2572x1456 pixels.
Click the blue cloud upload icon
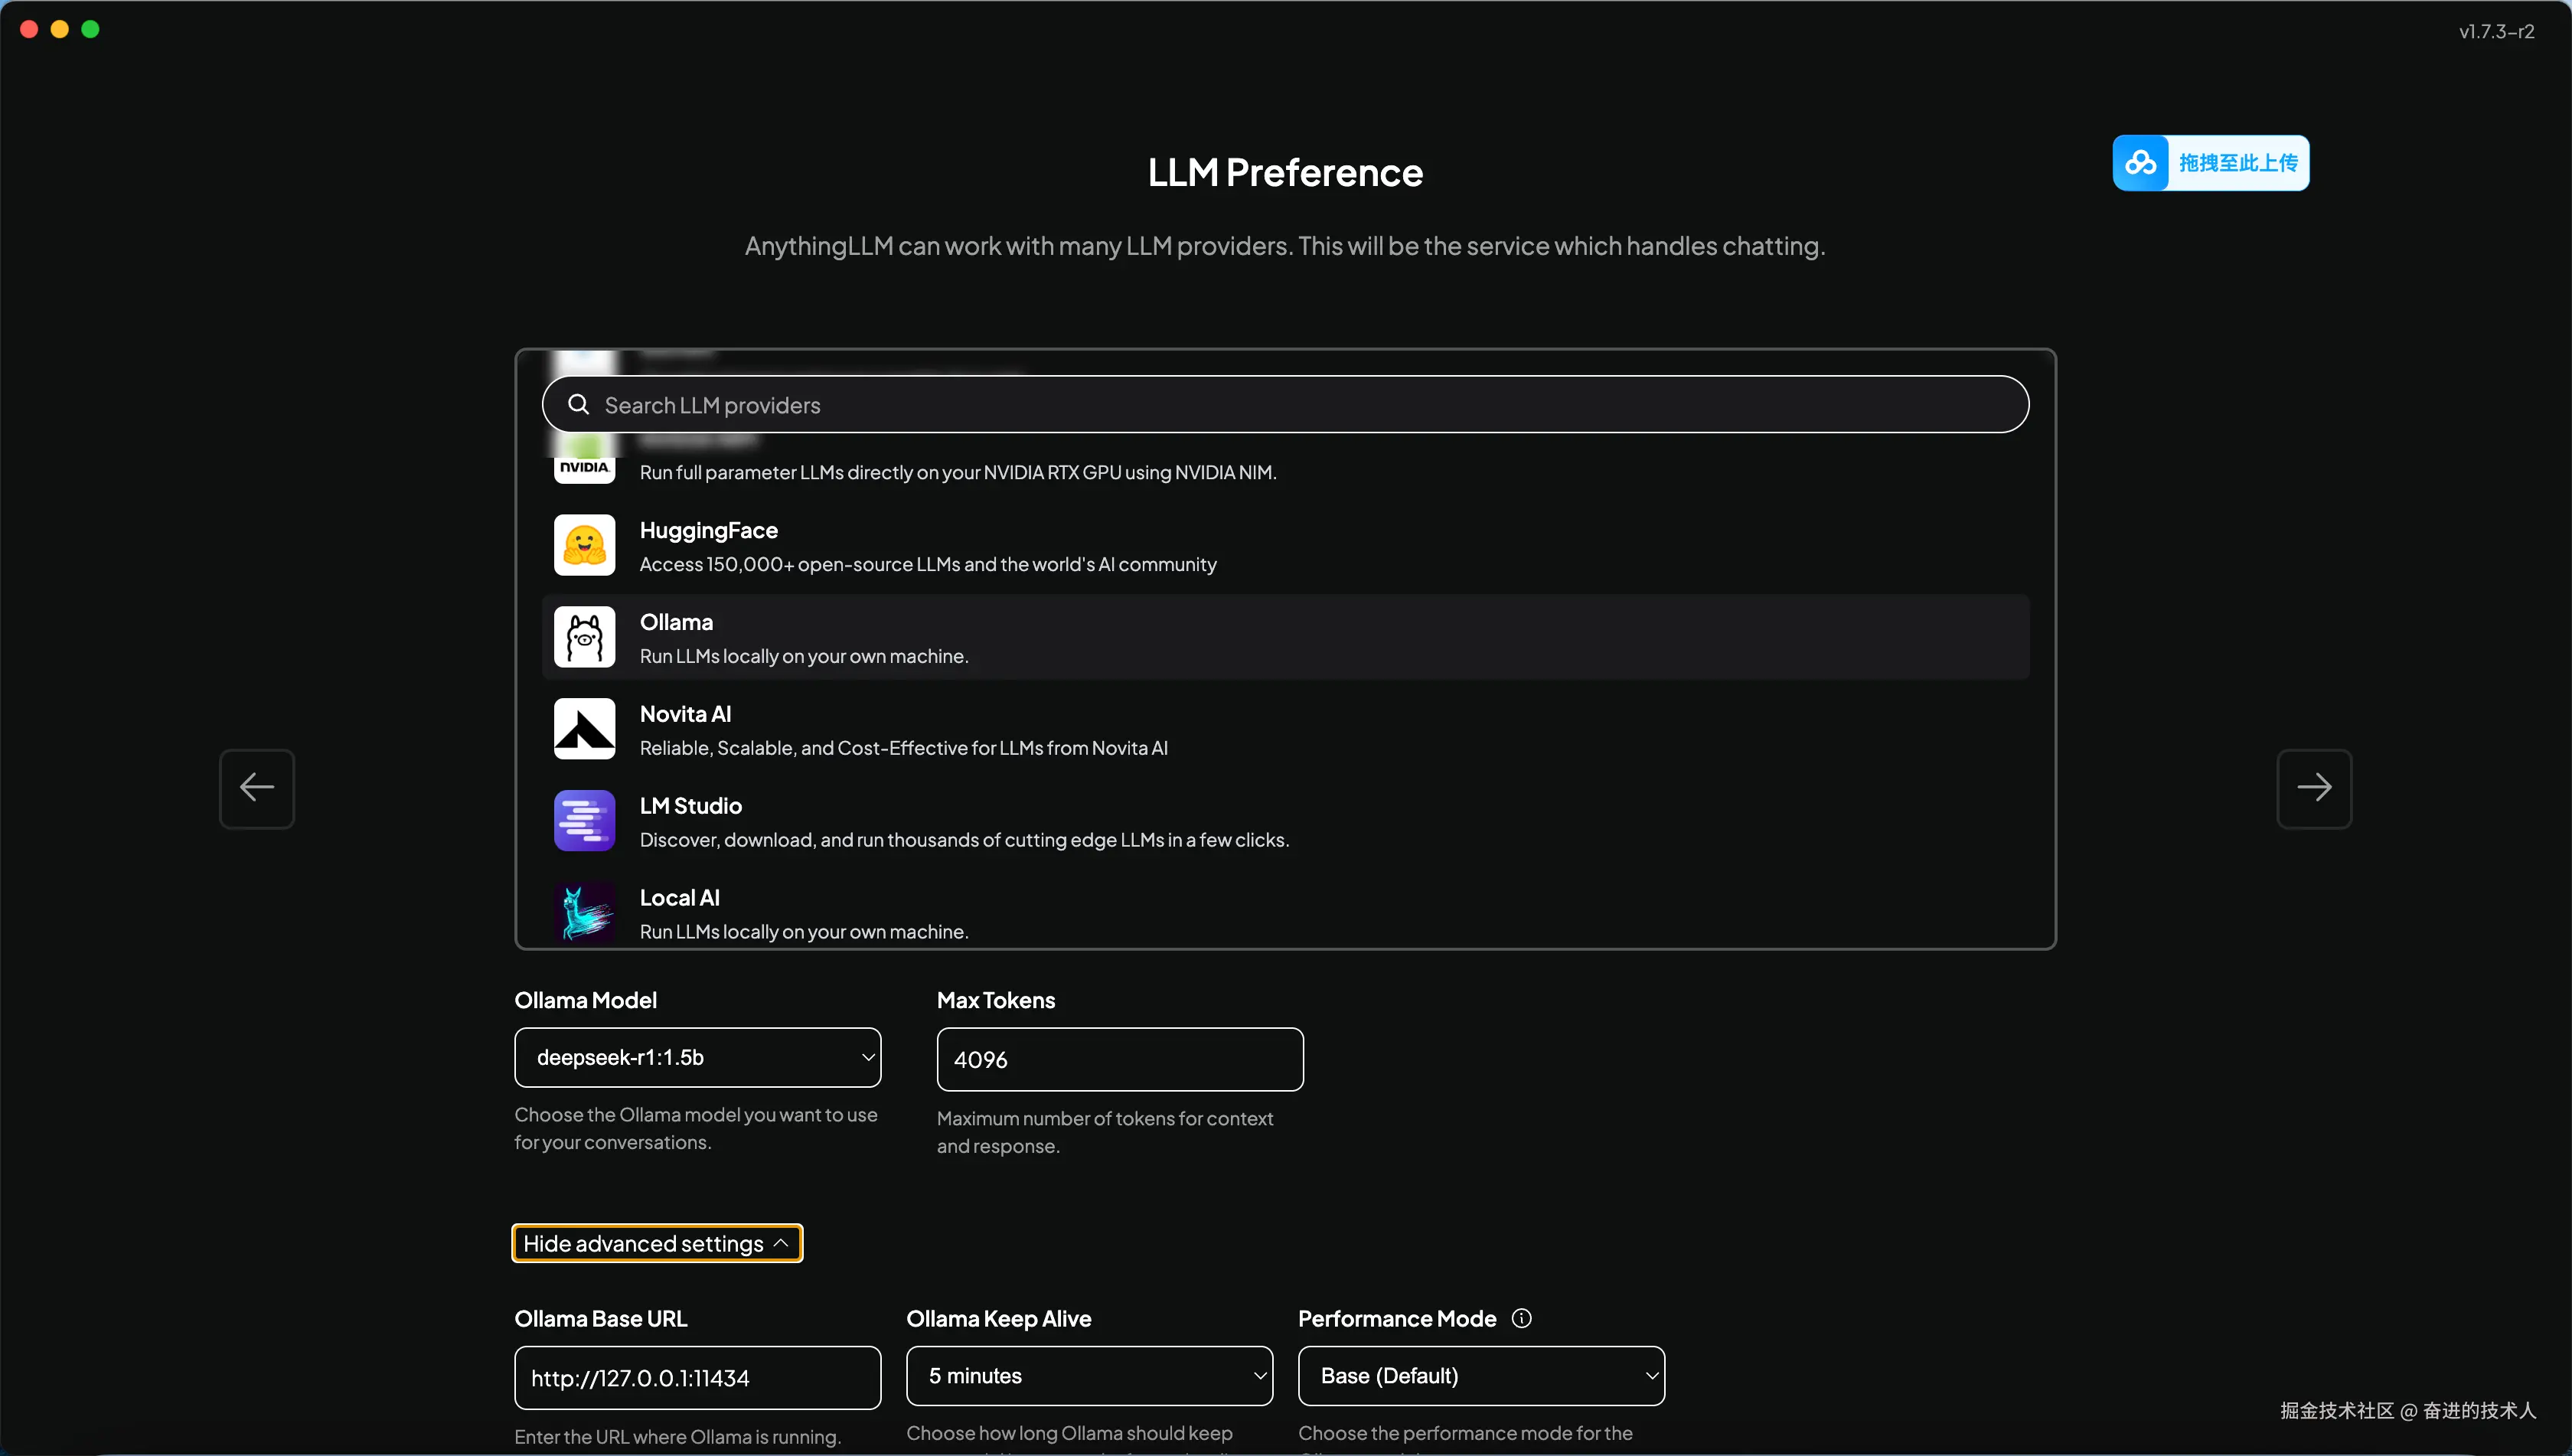(2140, 163)
